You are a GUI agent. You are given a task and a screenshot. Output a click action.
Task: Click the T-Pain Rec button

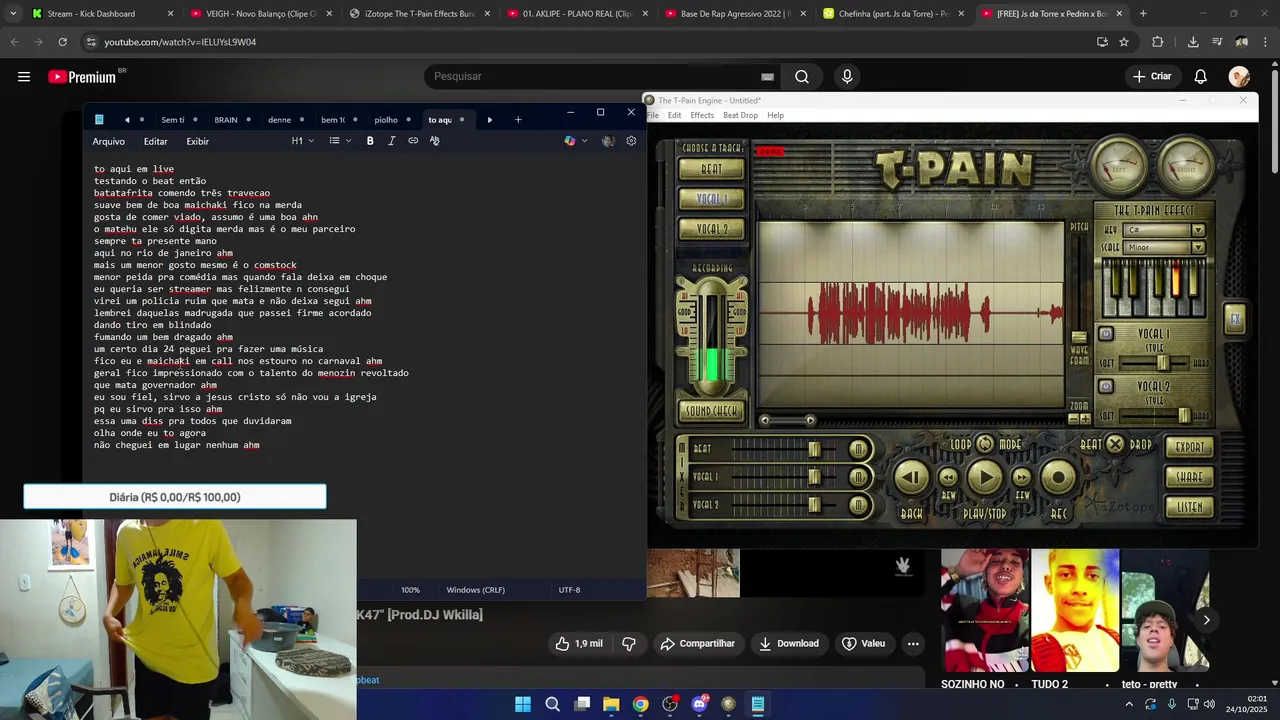(x=1058, y=478)
